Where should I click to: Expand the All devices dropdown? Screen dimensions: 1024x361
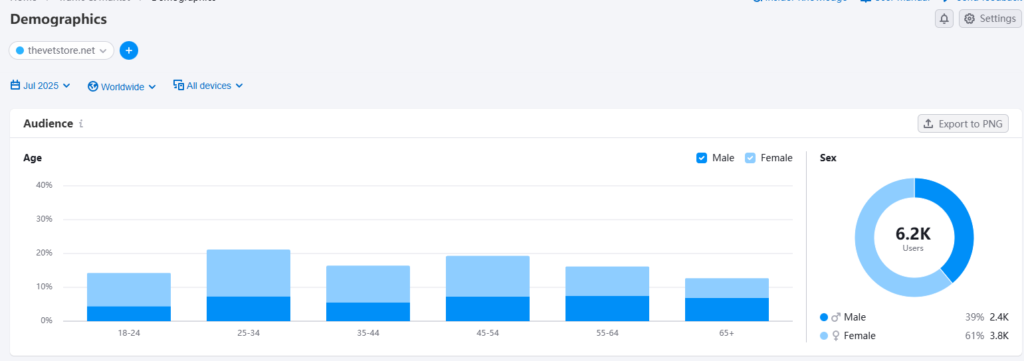208,86
